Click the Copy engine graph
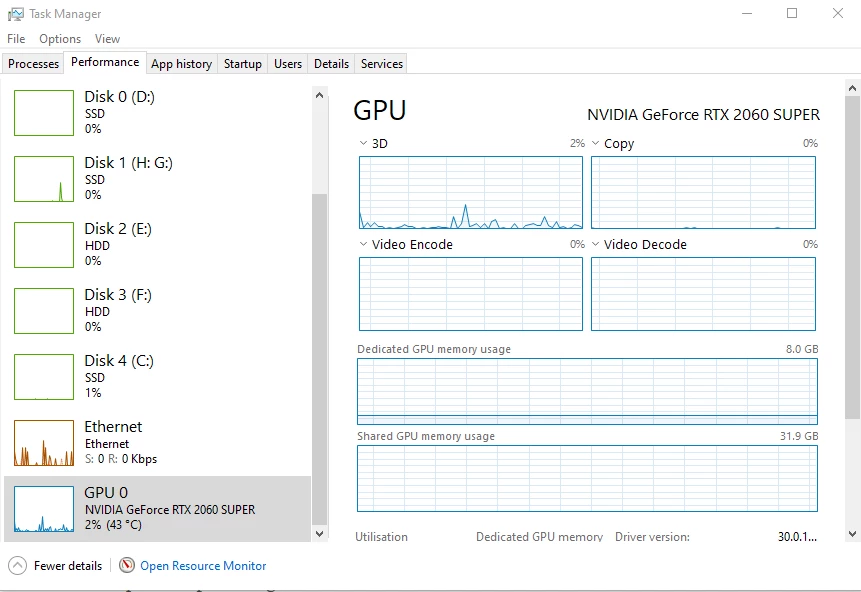This screenshot has width=861, height=592. pyautogui.click(x=703, y=193)
